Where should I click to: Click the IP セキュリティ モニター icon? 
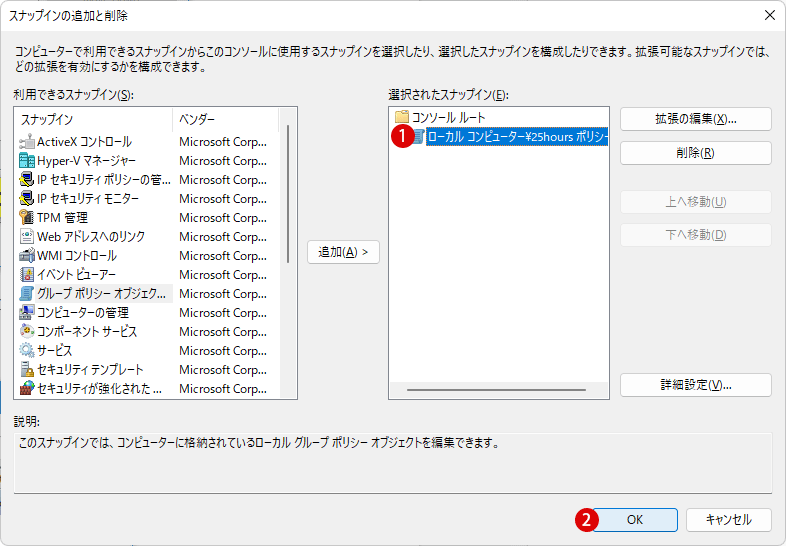(x=27, y=199)
